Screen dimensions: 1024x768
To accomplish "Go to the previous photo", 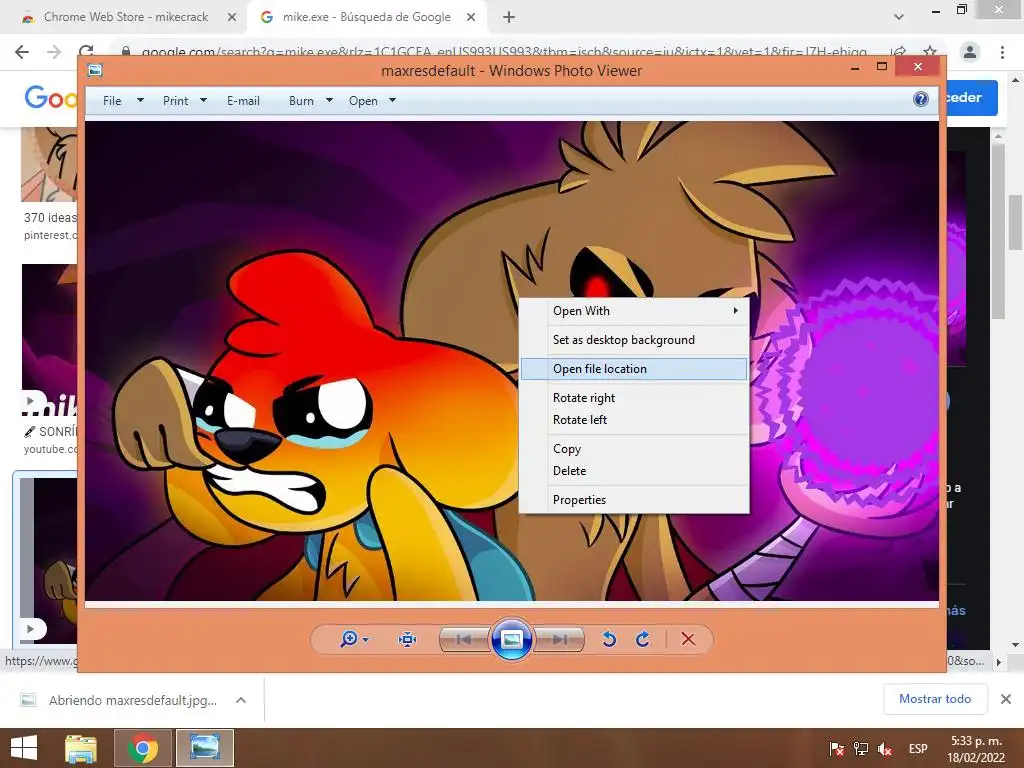I will point(464,639).
